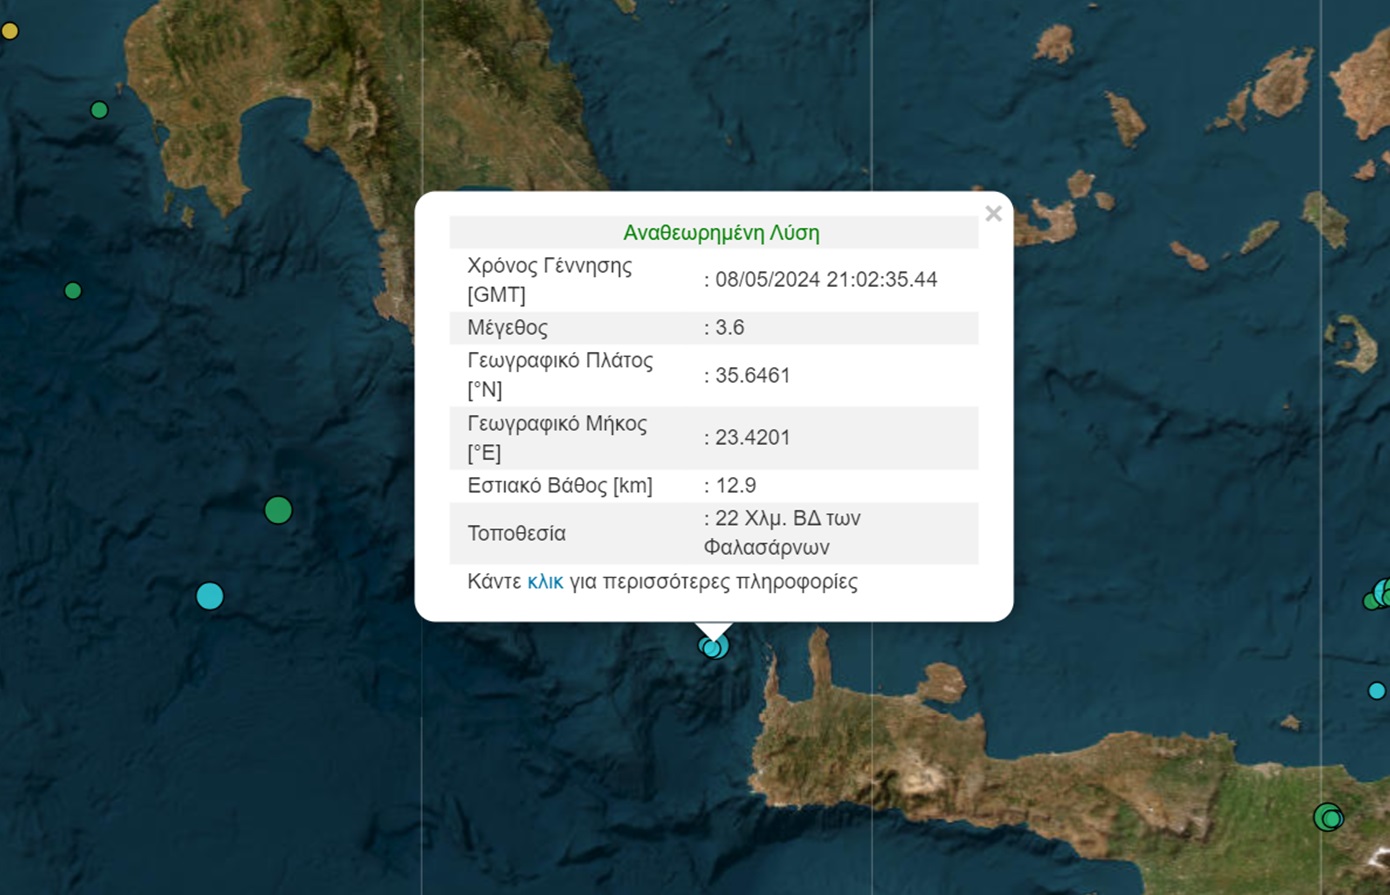1390x895 pixels.
Task: Close the earthquake info popup
Action: click(992, 214)
